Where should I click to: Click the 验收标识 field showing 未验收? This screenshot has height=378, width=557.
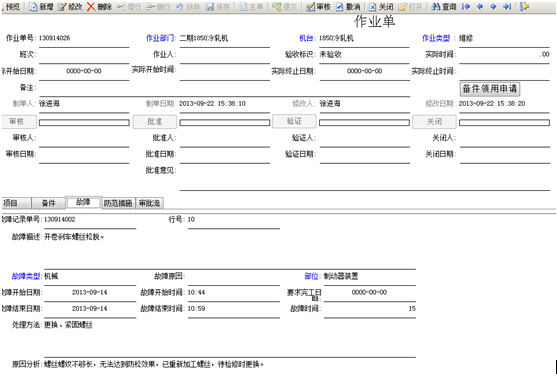point(364,55)
